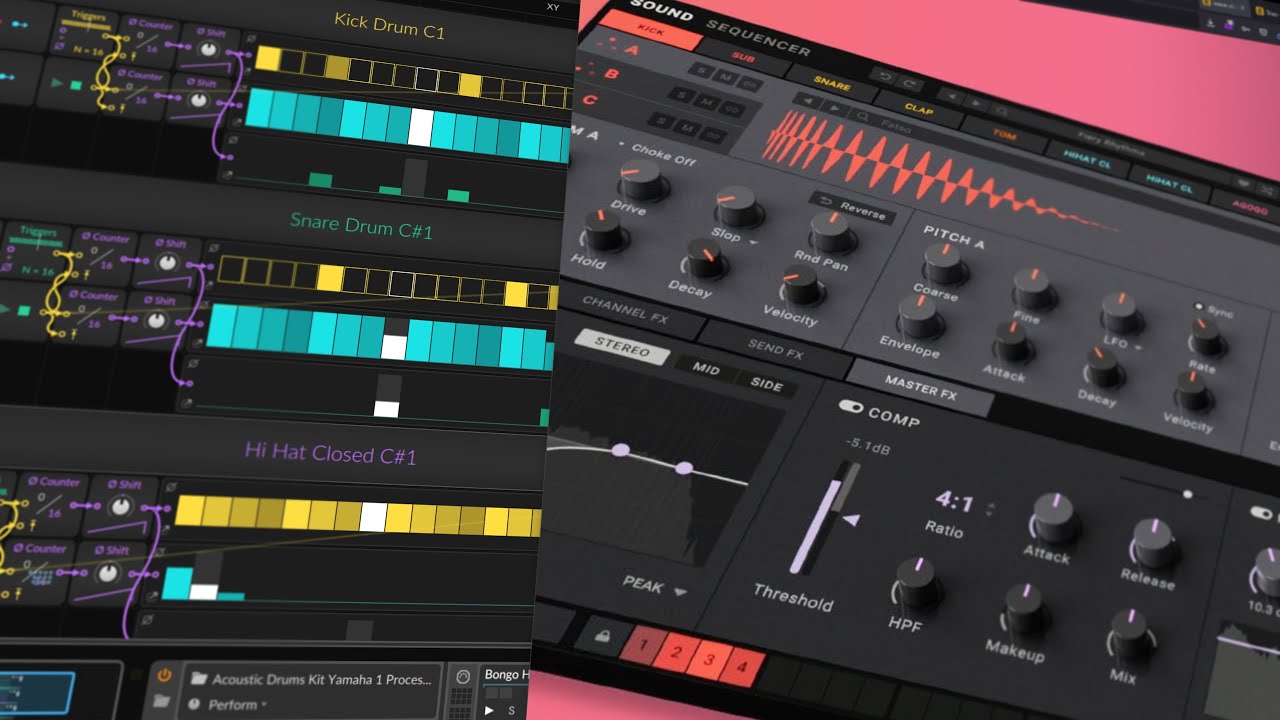Click the LFO knob under Pitch A
1280x720 pixels.
pos(1123,313)
